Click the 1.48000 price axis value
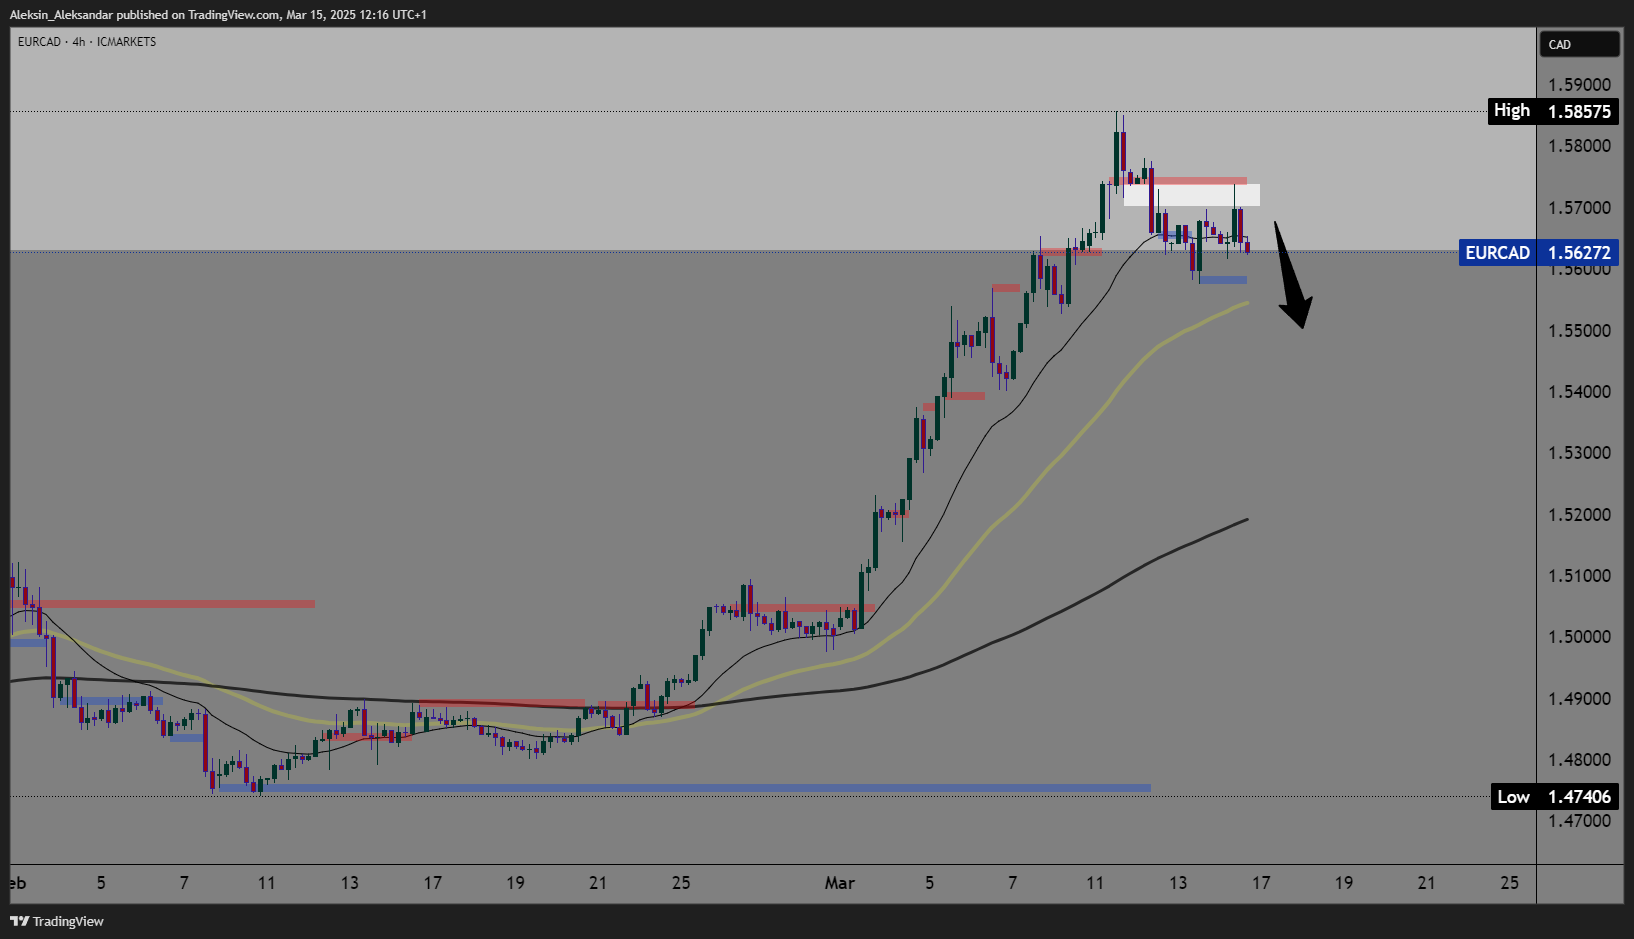 [1579, 760]
